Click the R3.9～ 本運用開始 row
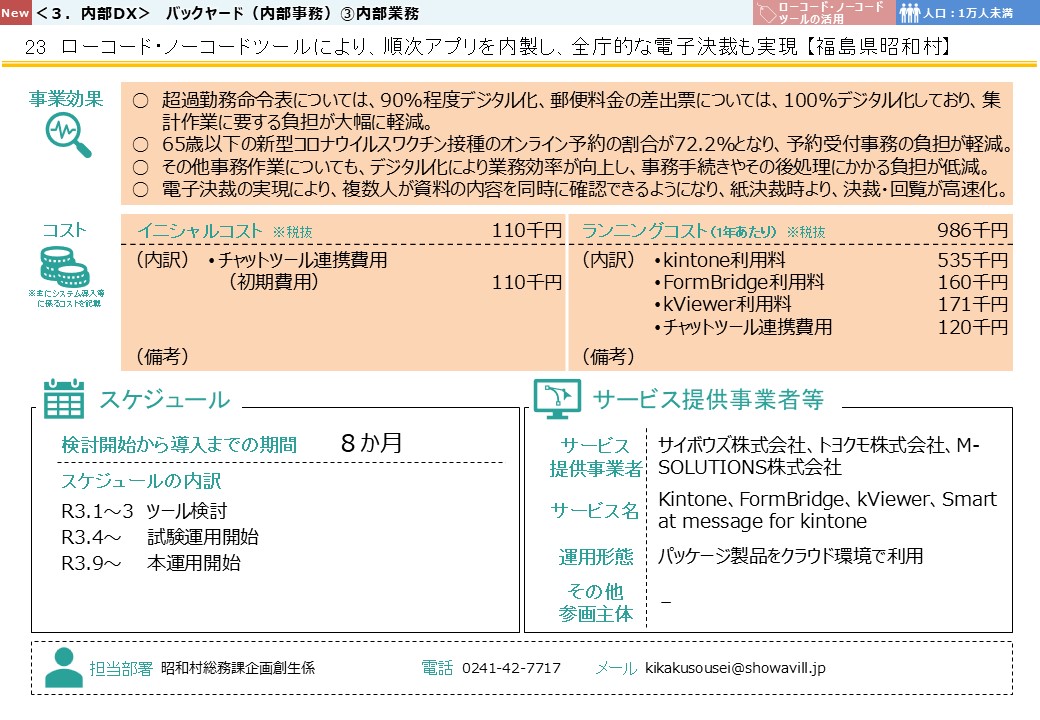This screenshot has width=1040, height=720. pos(151,563)
